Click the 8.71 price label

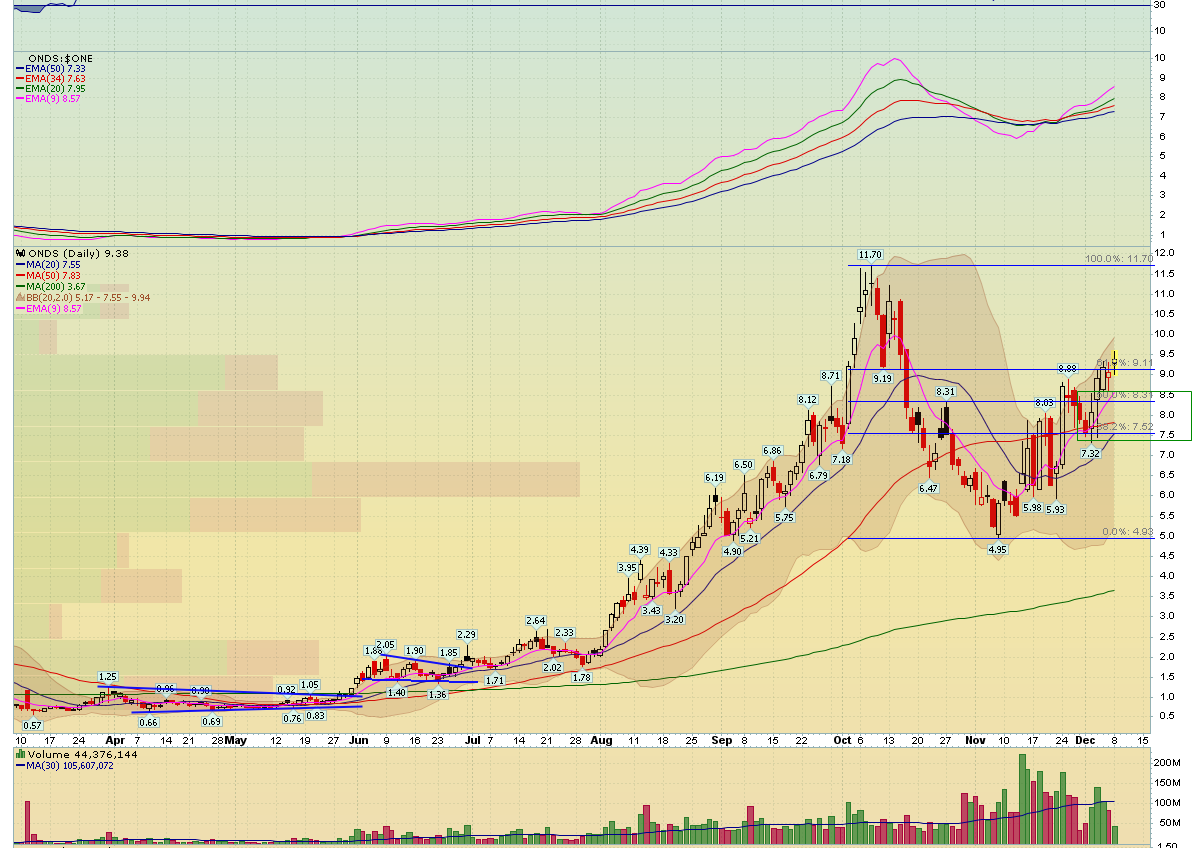point(830,375)
